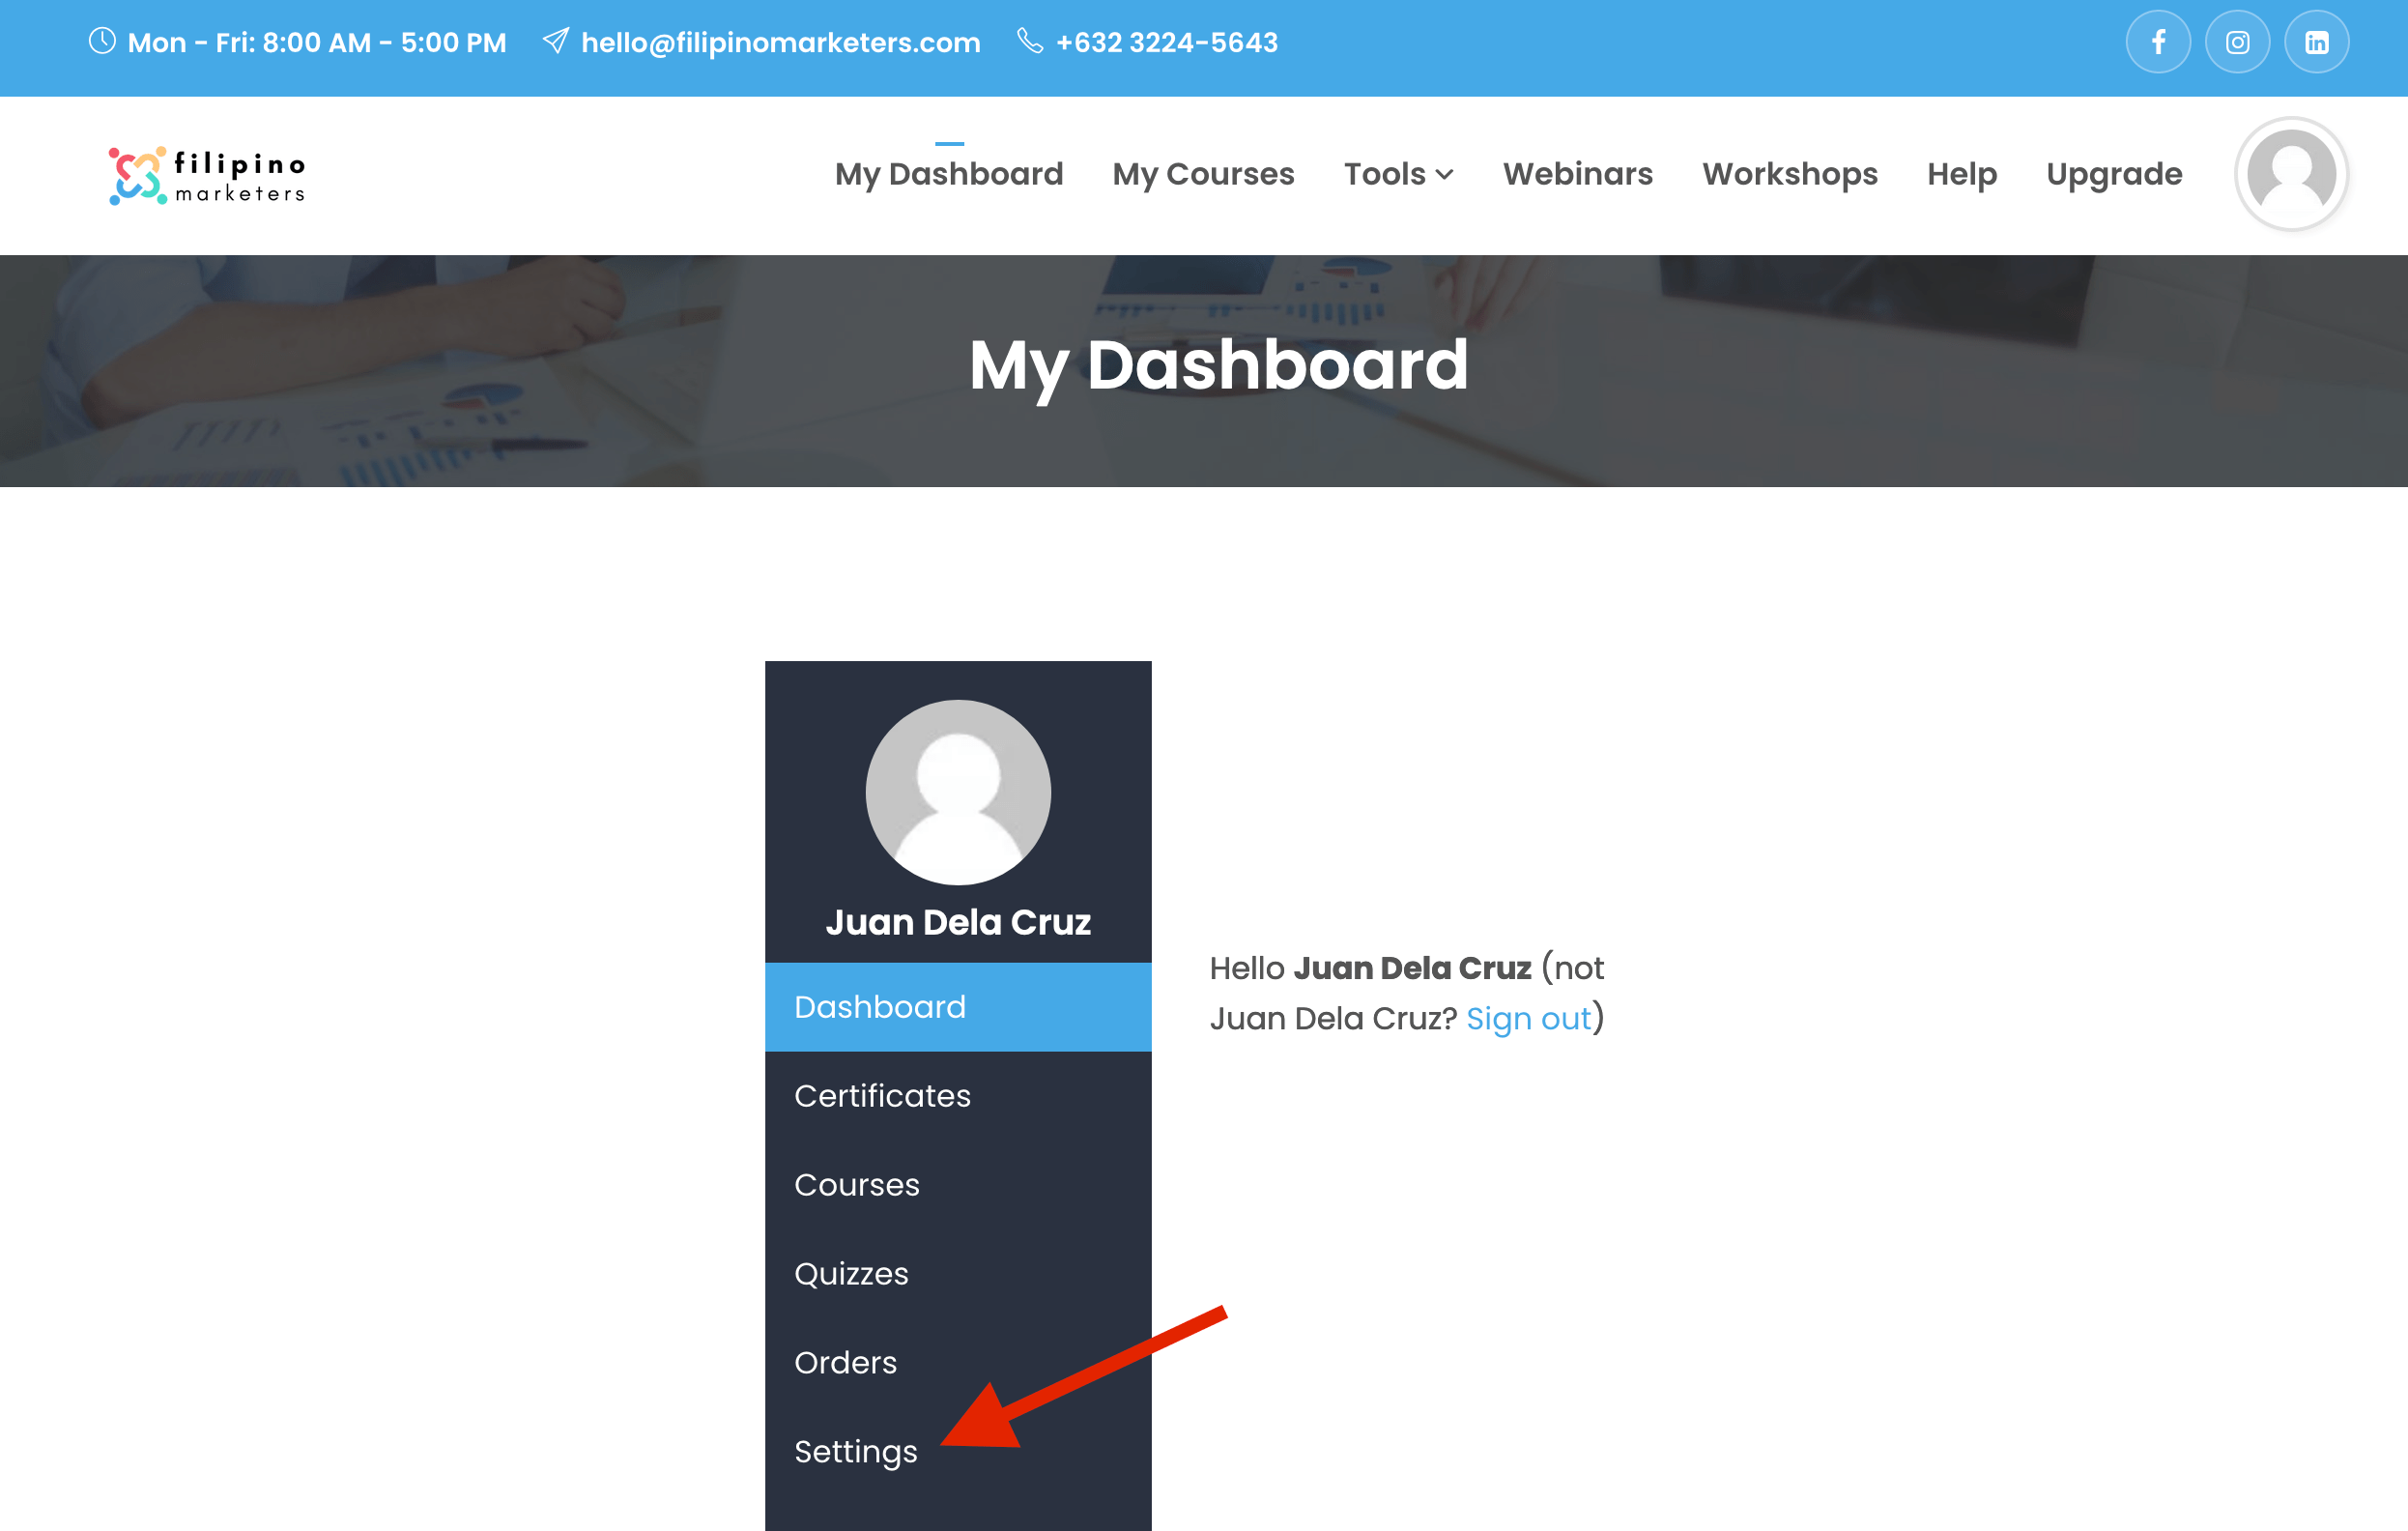This screenshot has width=2408, height=1531.
Task: Go to My Dashboard nav item
Action: pyautogui.click(x=949, y=174)
